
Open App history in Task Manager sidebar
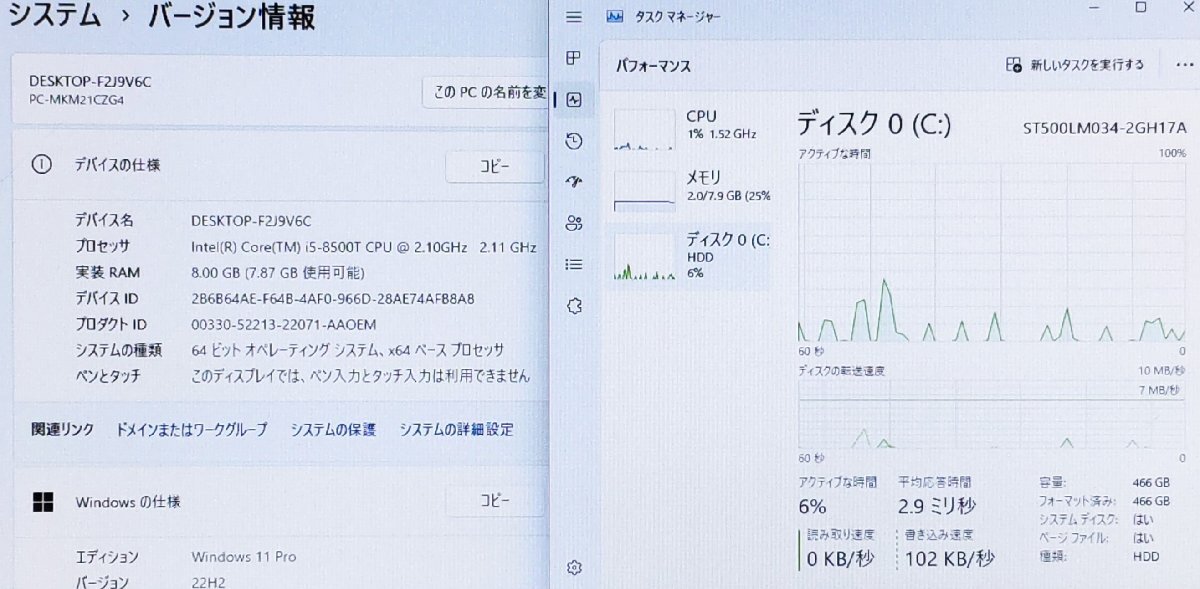pyautogui.click(x=573, y=140)
